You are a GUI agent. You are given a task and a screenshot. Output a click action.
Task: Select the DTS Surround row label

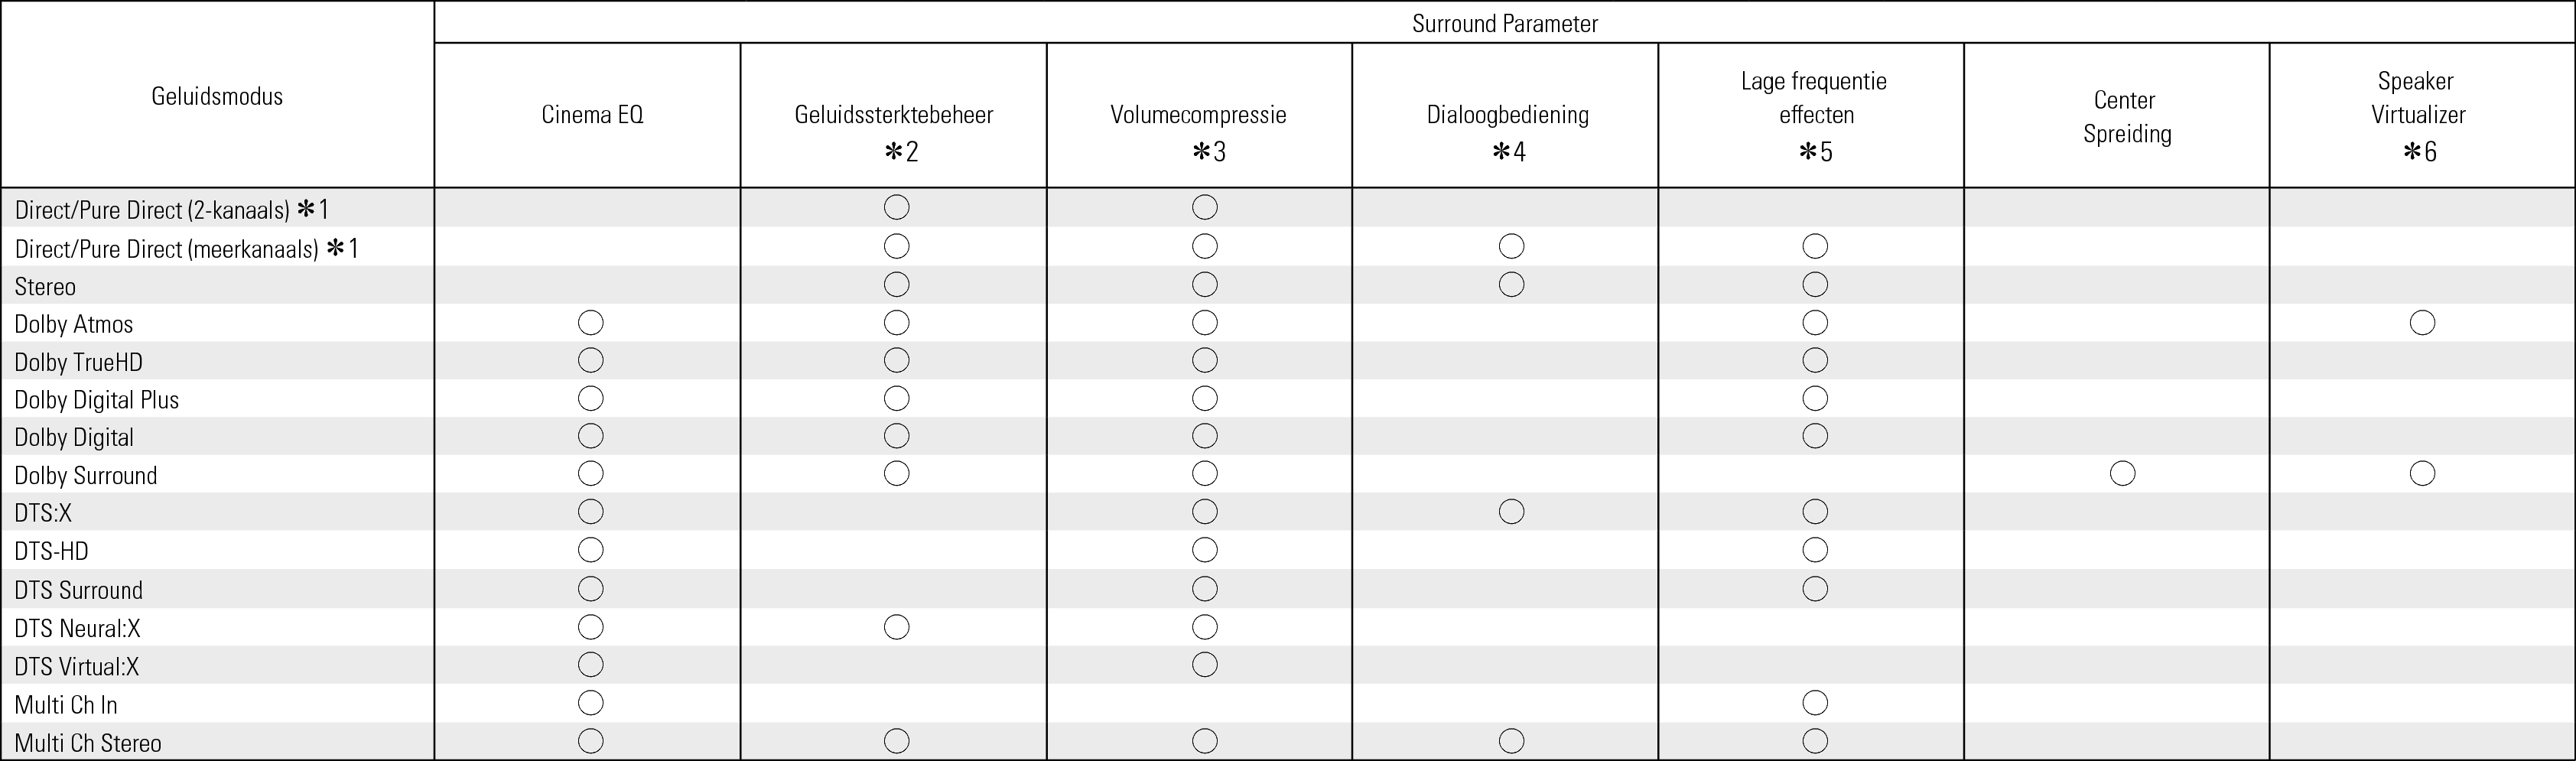(x=78, y=590)
